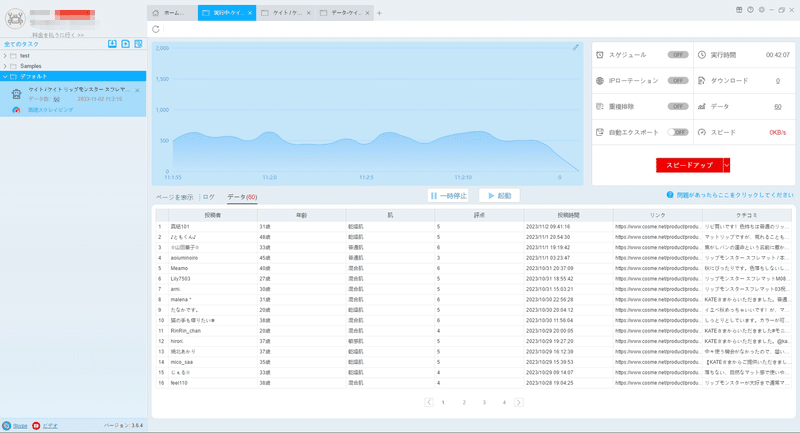Click the 投稿者 column header
Viewport: 800px width, 433px height.
213,215
